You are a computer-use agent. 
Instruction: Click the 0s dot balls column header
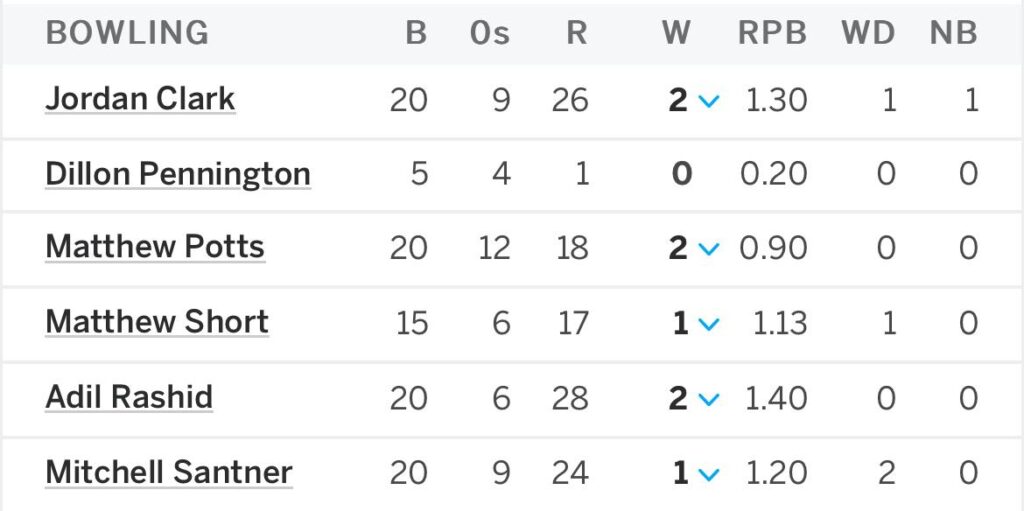pyautogui.click(x=489, y=33)
